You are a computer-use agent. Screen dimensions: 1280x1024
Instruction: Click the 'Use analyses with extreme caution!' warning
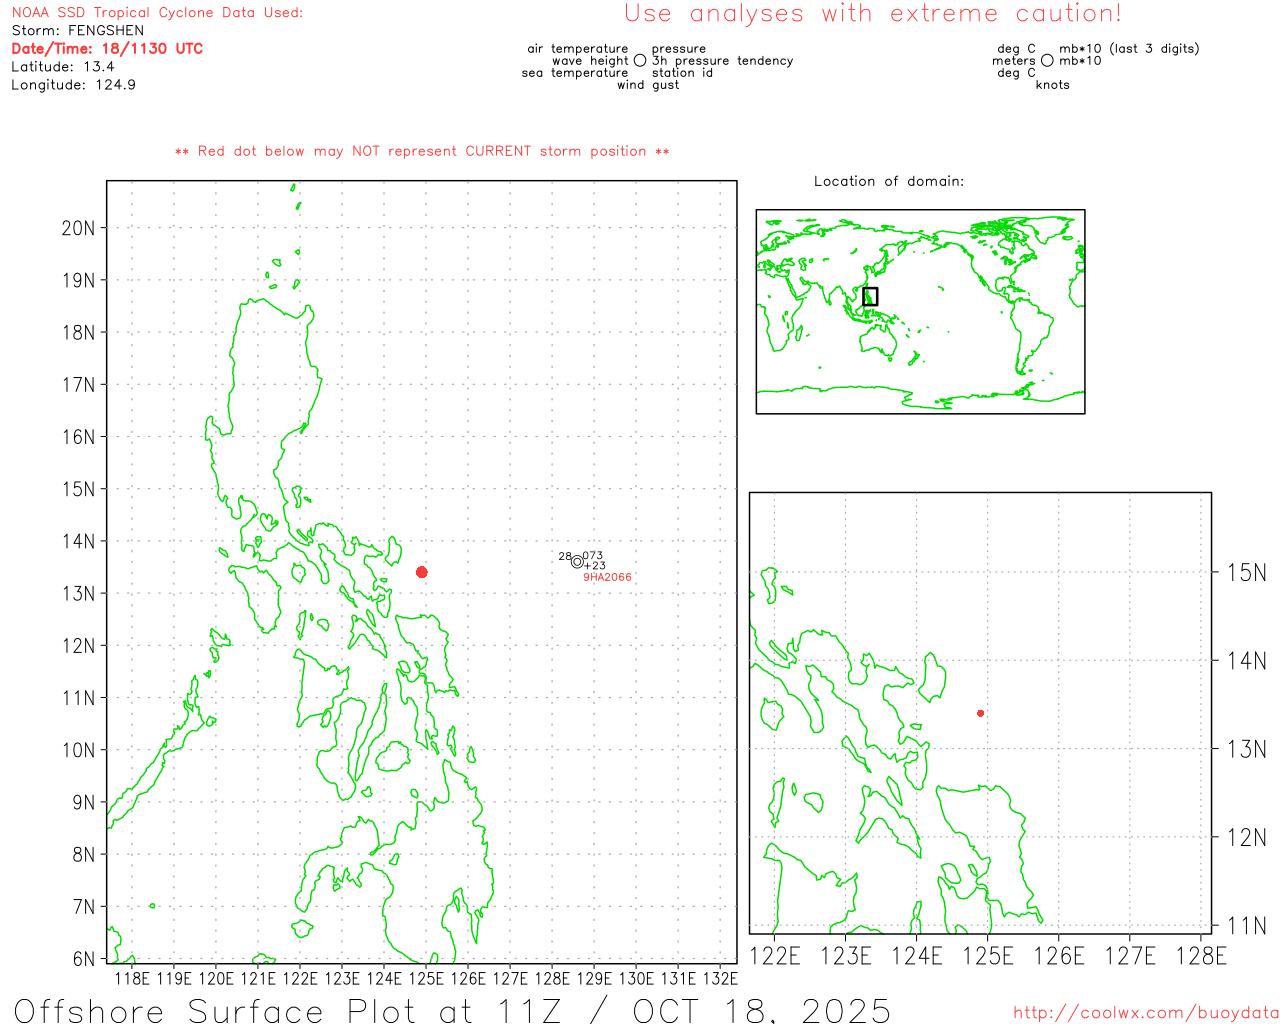tap(873, 14)
